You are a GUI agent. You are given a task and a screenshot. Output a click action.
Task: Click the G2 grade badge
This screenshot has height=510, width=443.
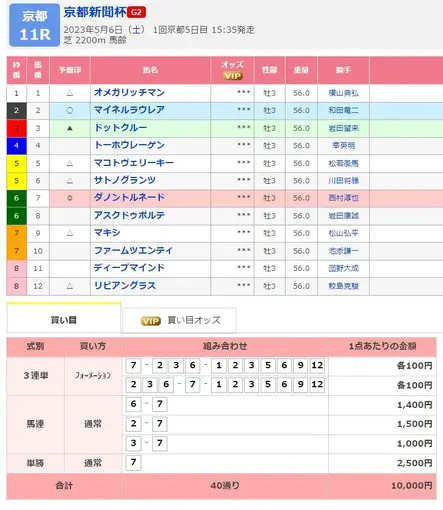pyautogui.click(x=136, y=13)
